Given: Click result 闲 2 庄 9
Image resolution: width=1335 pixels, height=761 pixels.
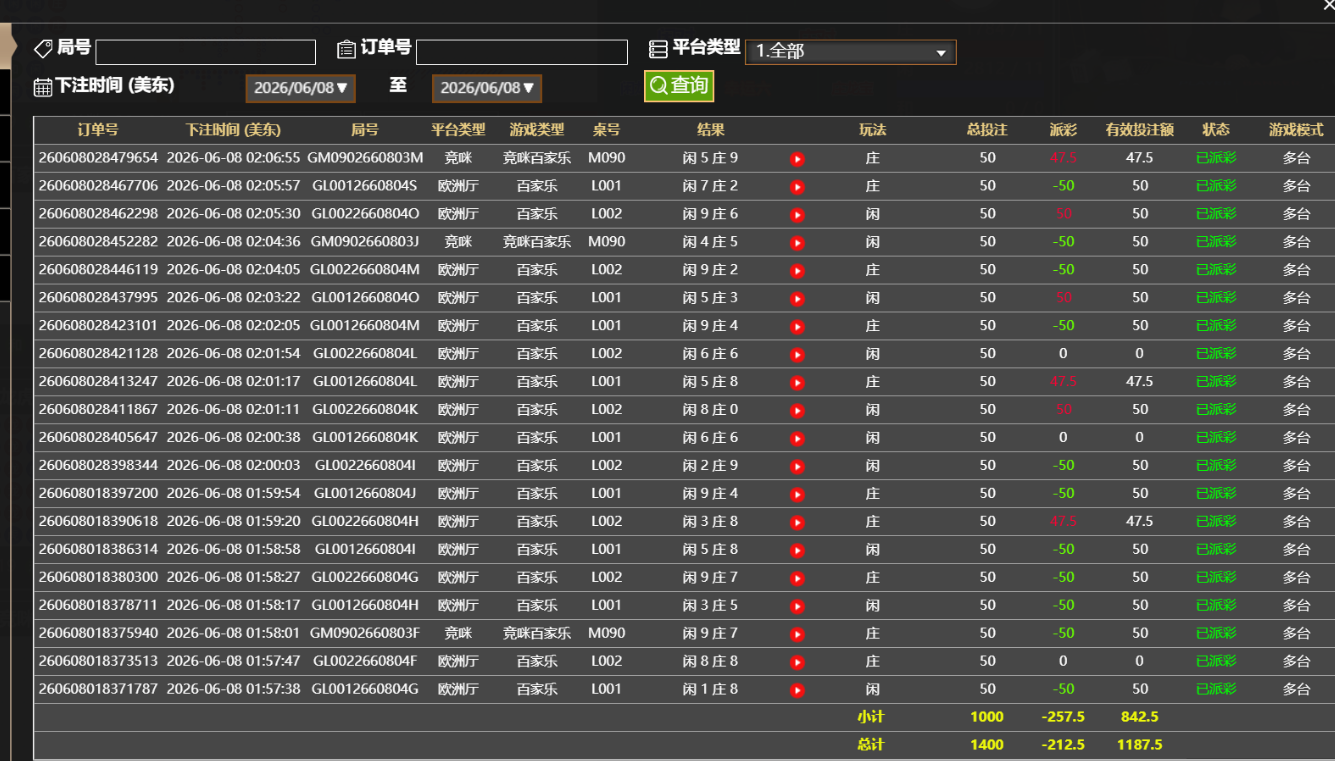Looking at the screenshot, I should click(710, 466).
